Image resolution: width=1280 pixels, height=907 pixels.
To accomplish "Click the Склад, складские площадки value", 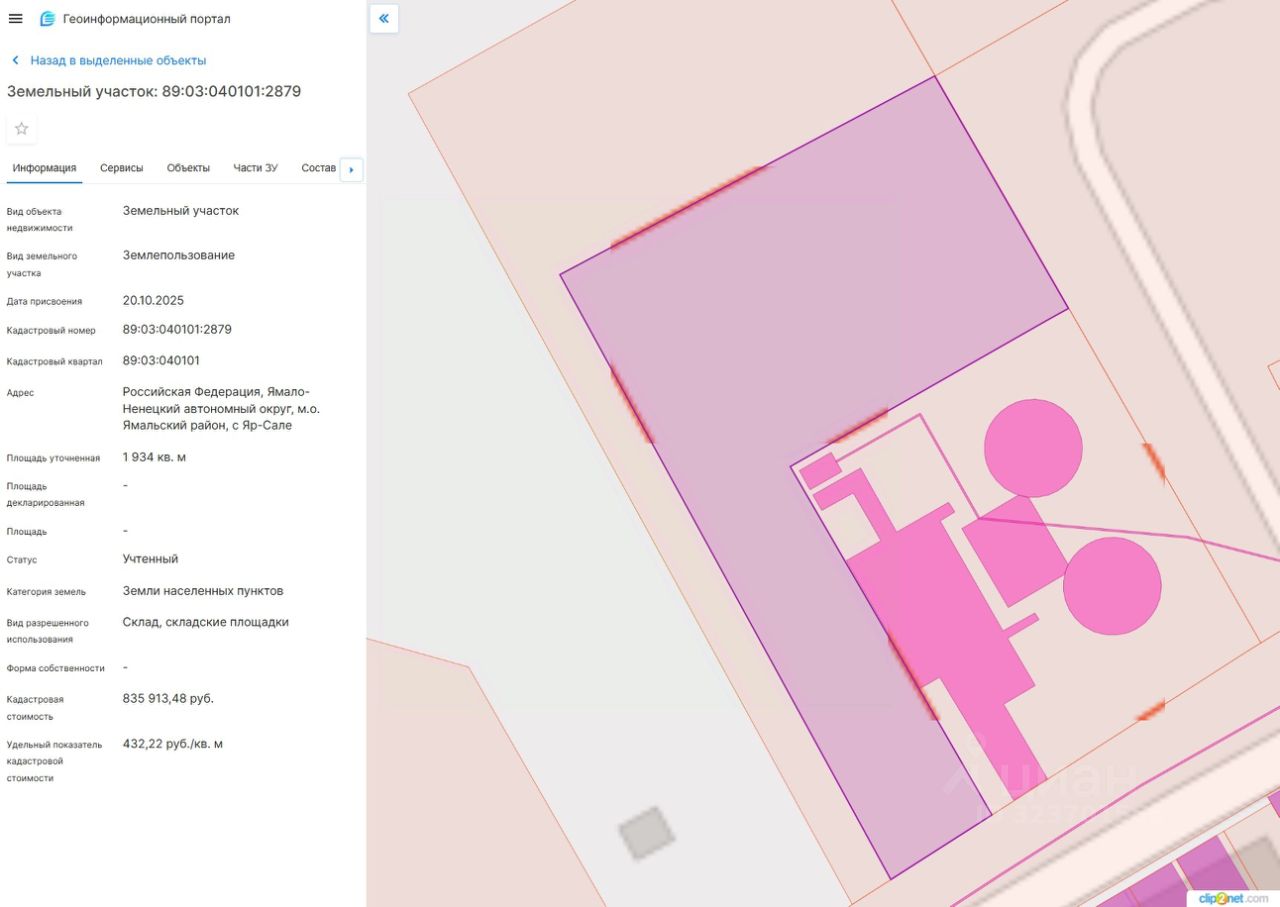I will pyautogui.click(x=206, y=622).
